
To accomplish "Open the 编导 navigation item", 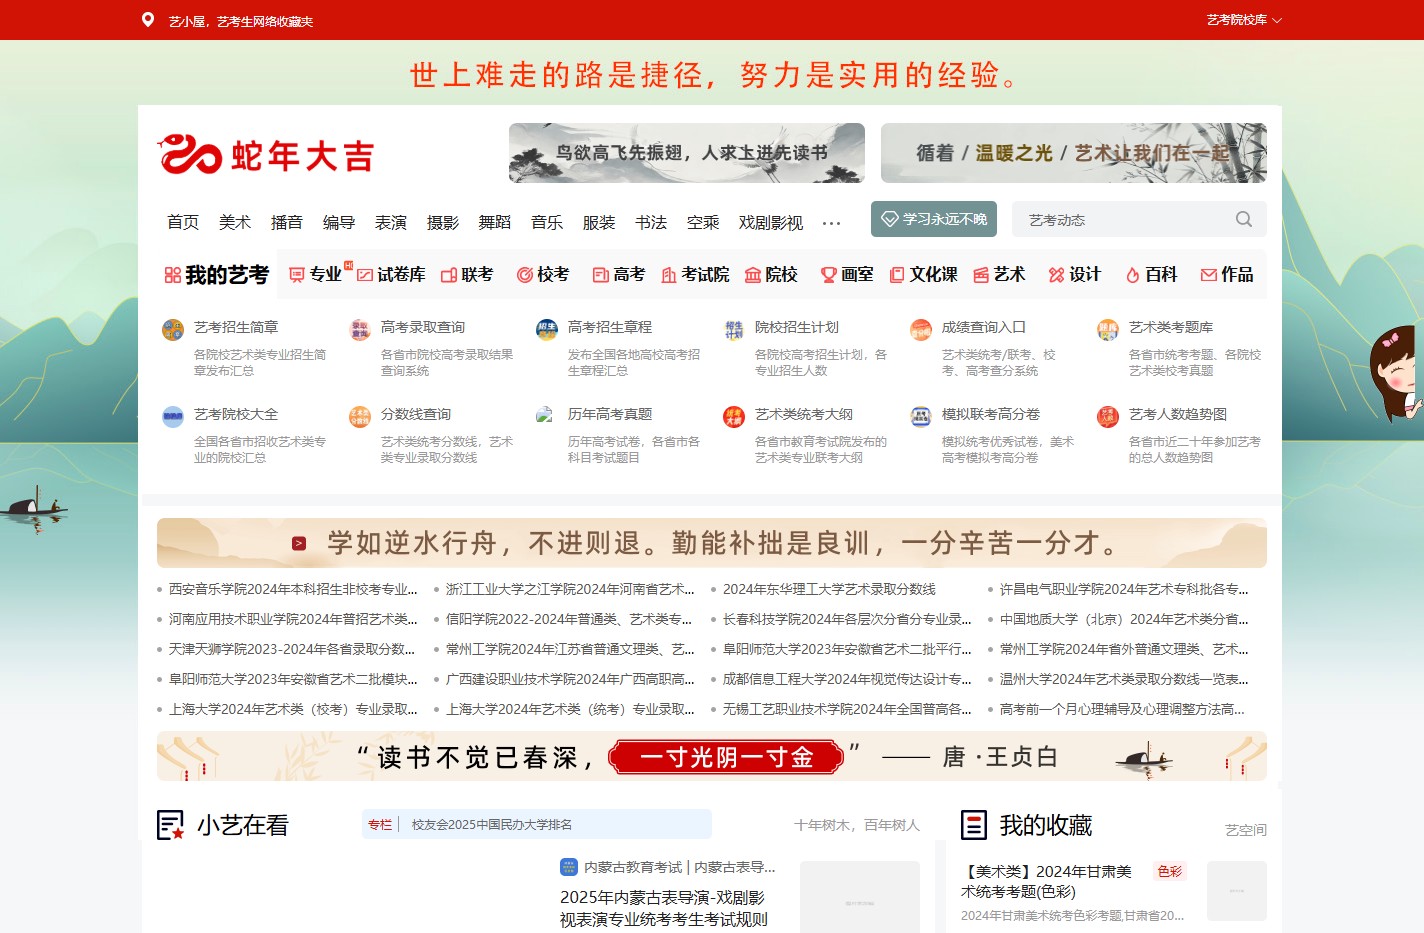I will point(339,222).
